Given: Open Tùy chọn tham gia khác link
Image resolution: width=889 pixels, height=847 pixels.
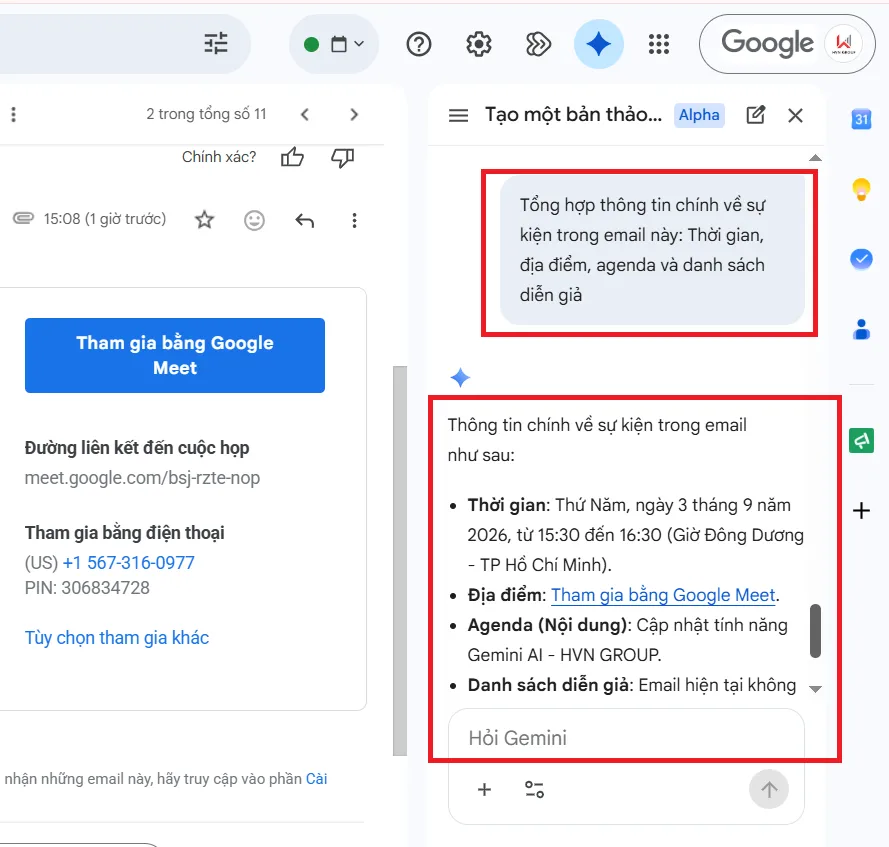Looking at the screenshot, I should click(x=117, y=638).
